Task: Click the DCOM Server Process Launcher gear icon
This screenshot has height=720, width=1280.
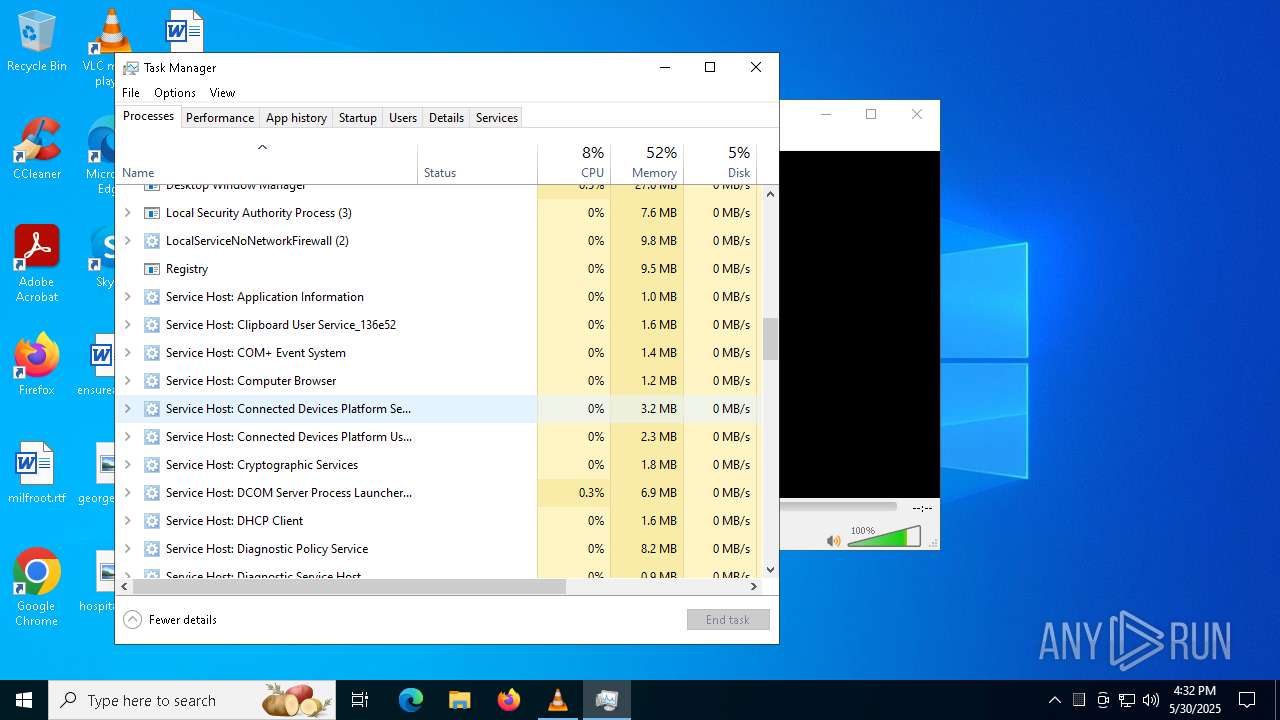Action: pos(152,493)
